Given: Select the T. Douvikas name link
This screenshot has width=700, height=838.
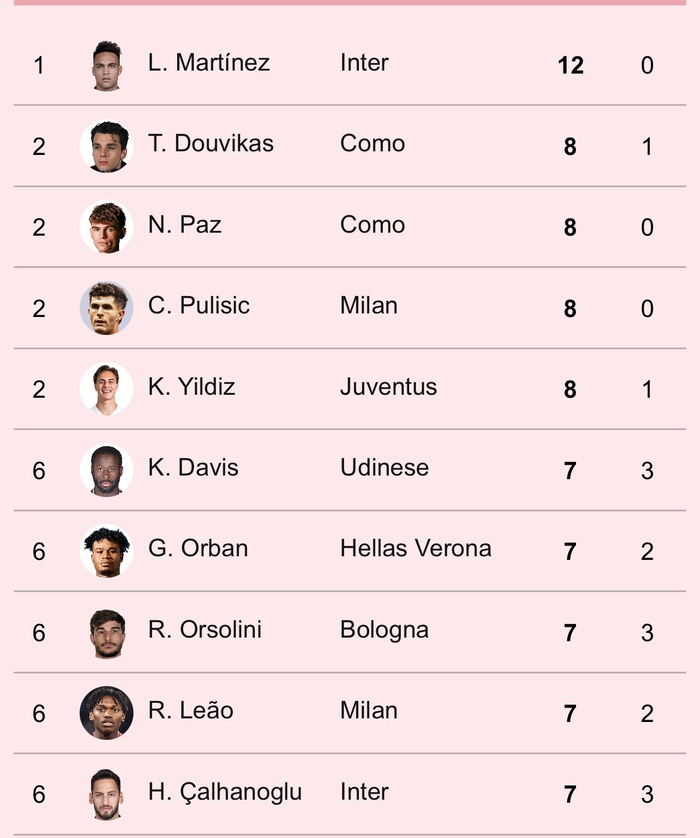Looking at the screenshot, I should point(211,144).
